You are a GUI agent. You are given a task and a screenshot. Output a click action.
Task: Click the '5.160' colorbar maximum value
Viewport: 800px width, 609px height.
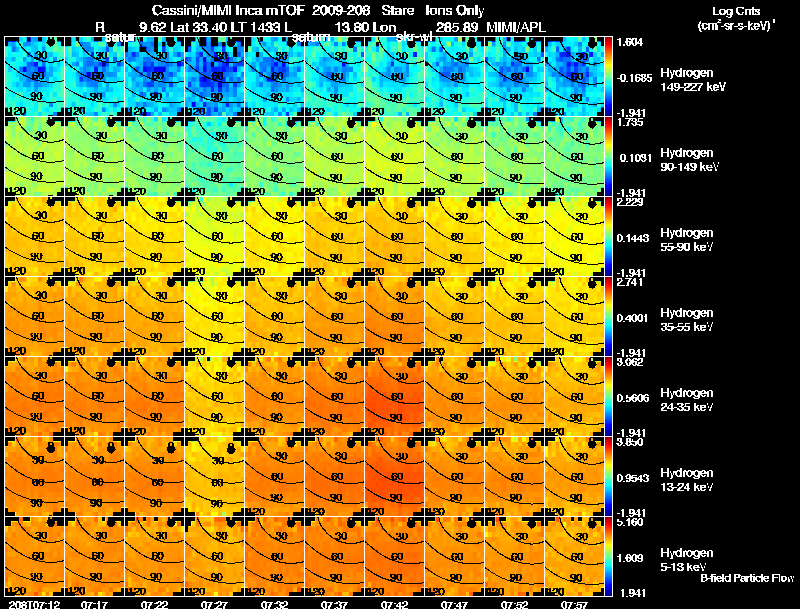[630, 523]
